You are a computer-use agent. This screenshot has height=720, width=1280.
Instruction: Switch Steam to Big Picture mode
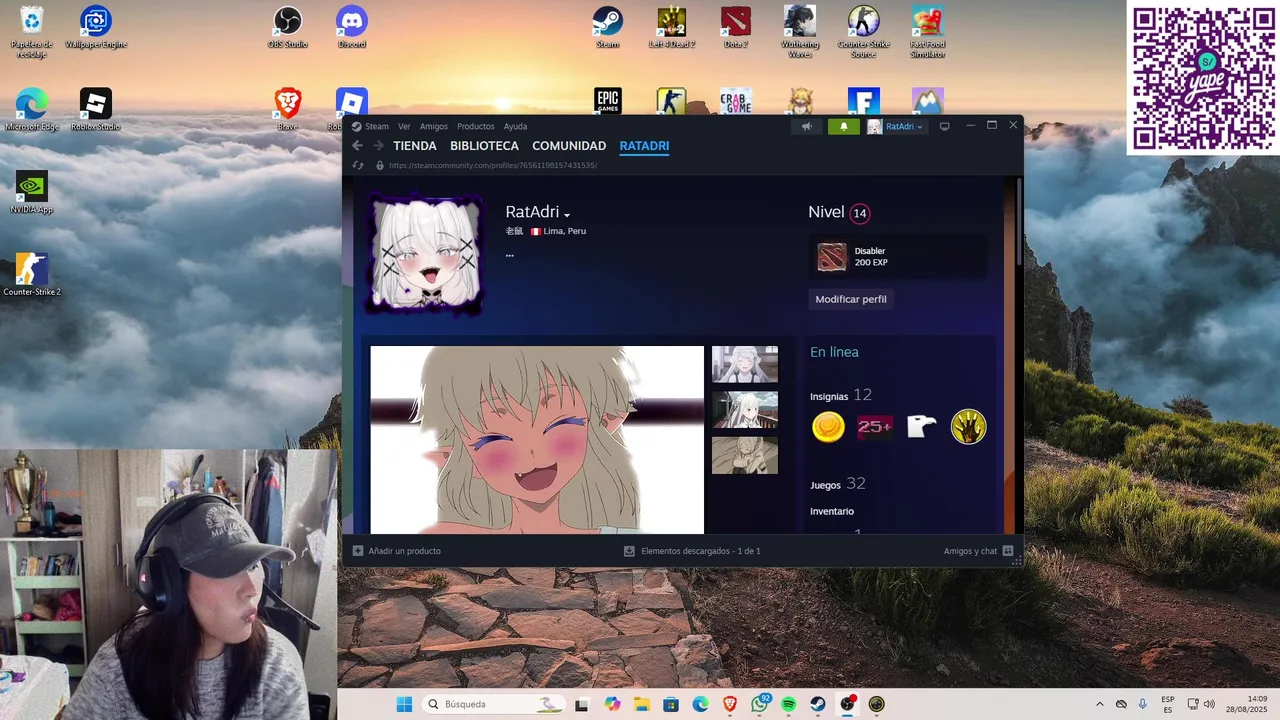click(x=944, y=126)
